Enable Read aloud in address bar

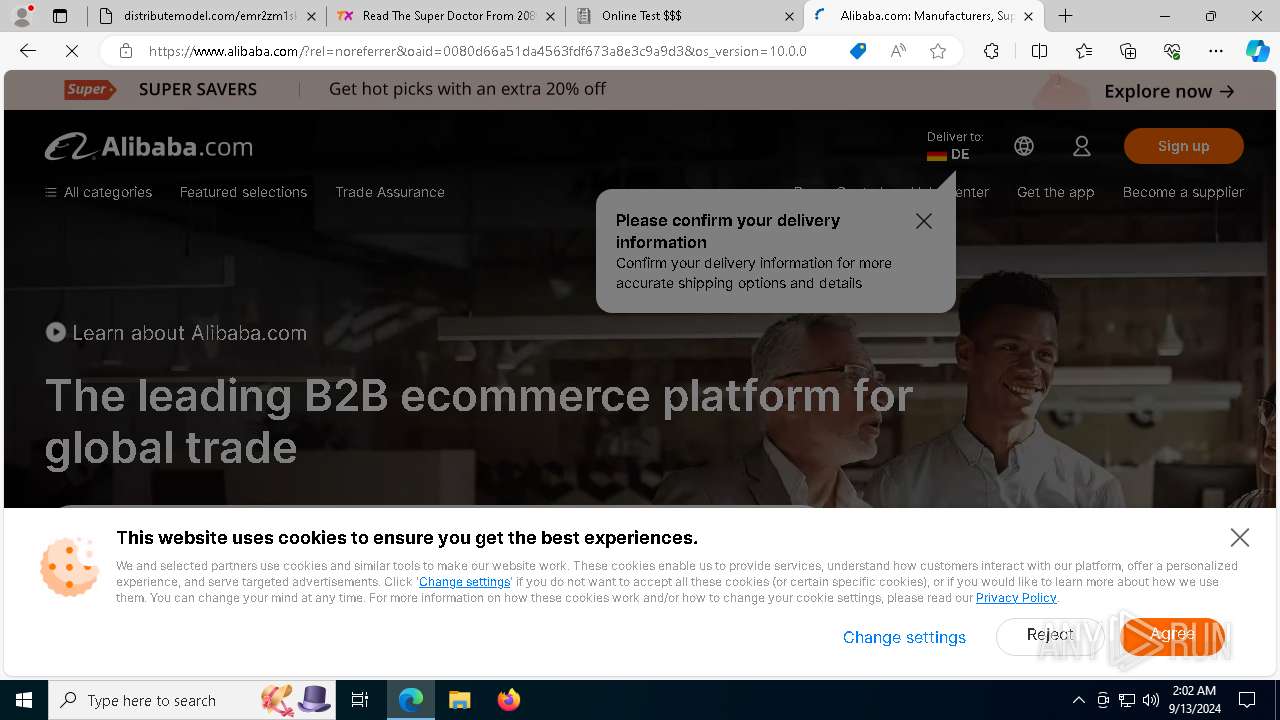(898, 51)
